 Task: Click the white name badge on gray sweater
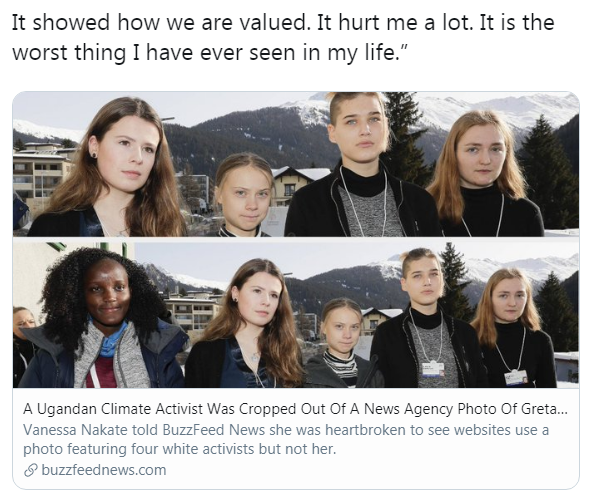pos(432,369)
